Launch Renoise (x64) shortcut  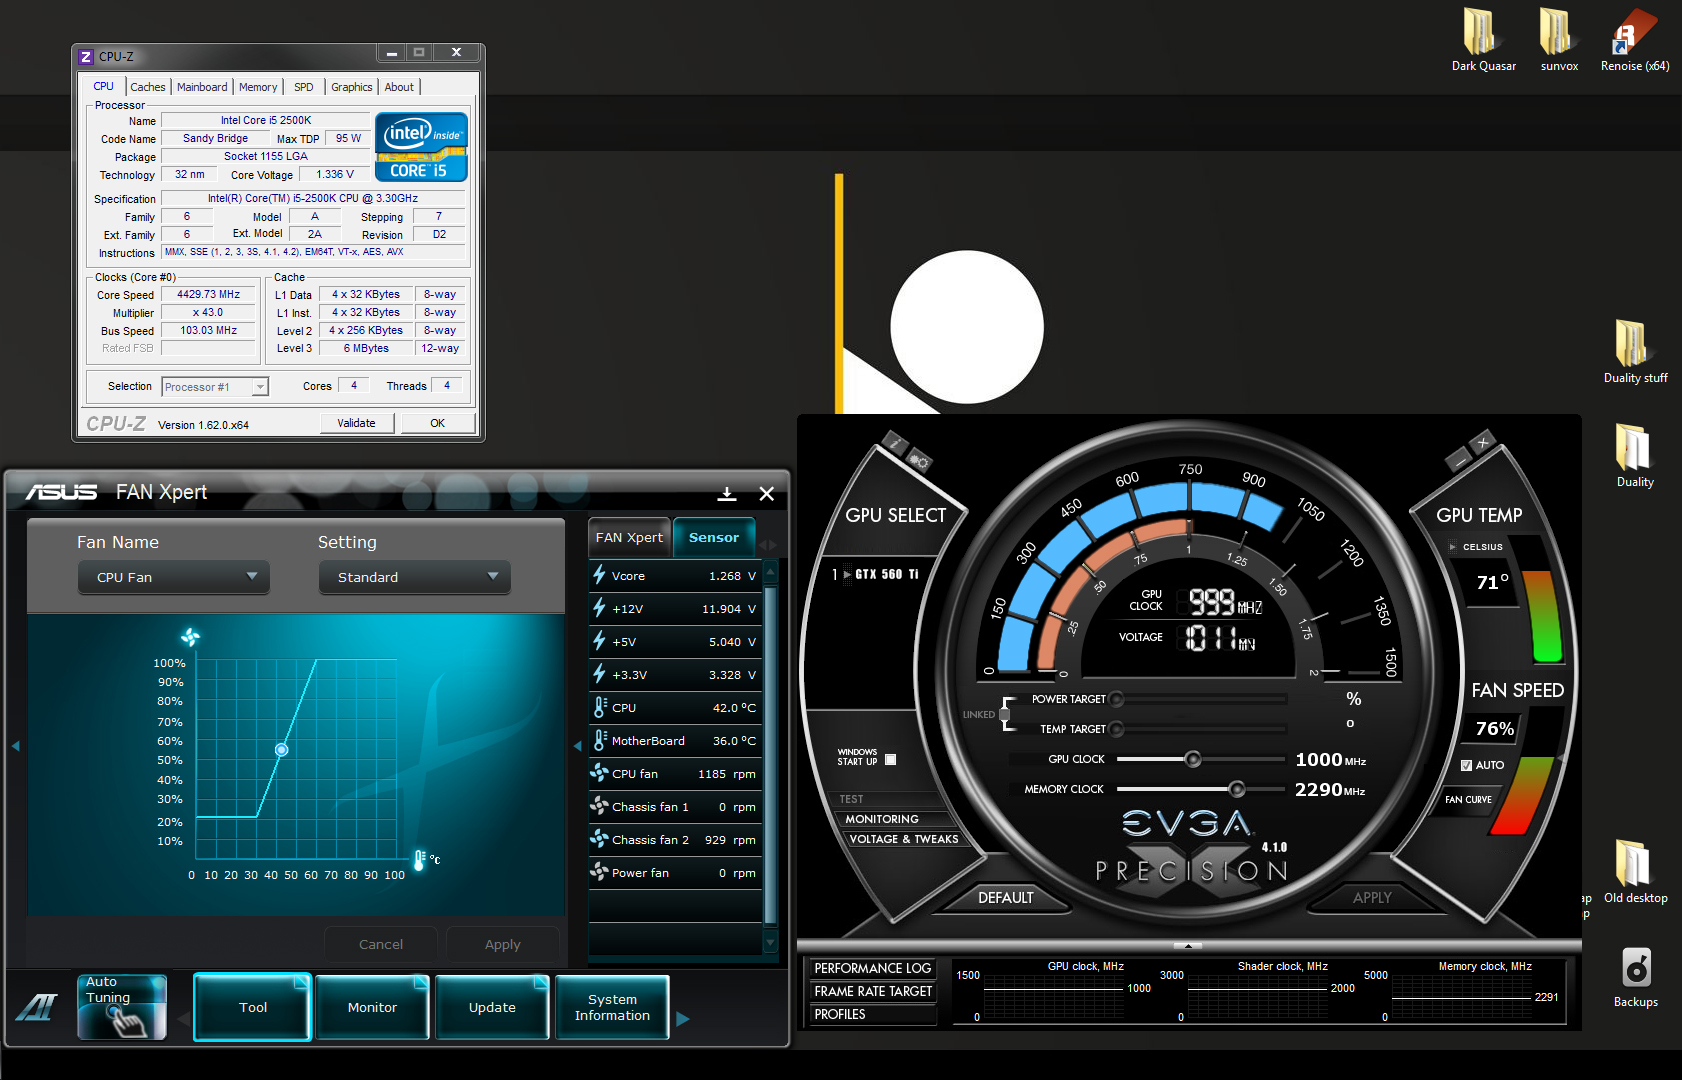[1635, 40]
